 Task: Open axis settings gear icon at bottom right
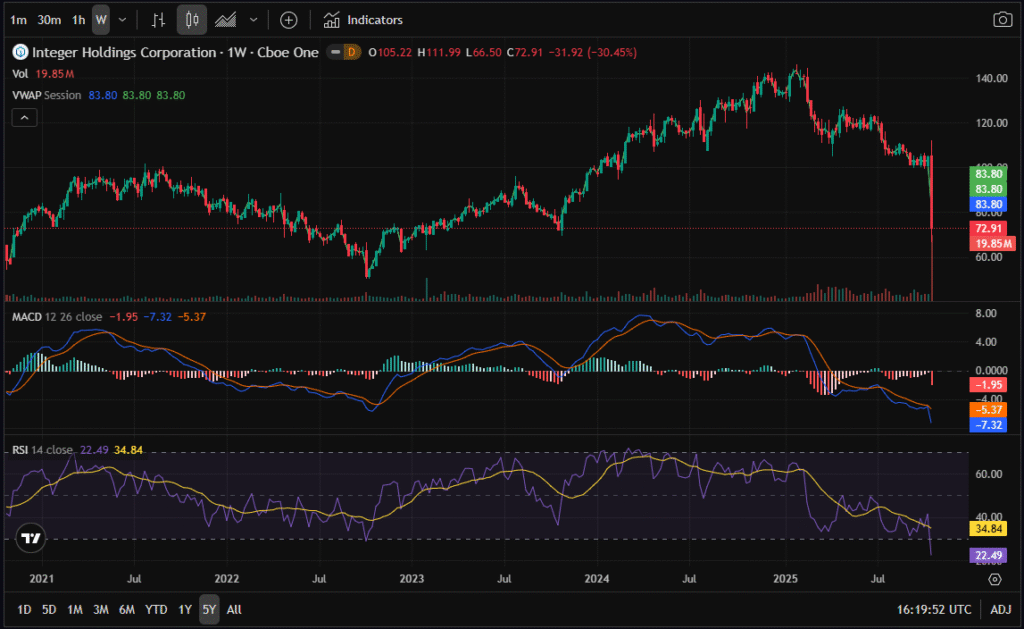(994, 578)
